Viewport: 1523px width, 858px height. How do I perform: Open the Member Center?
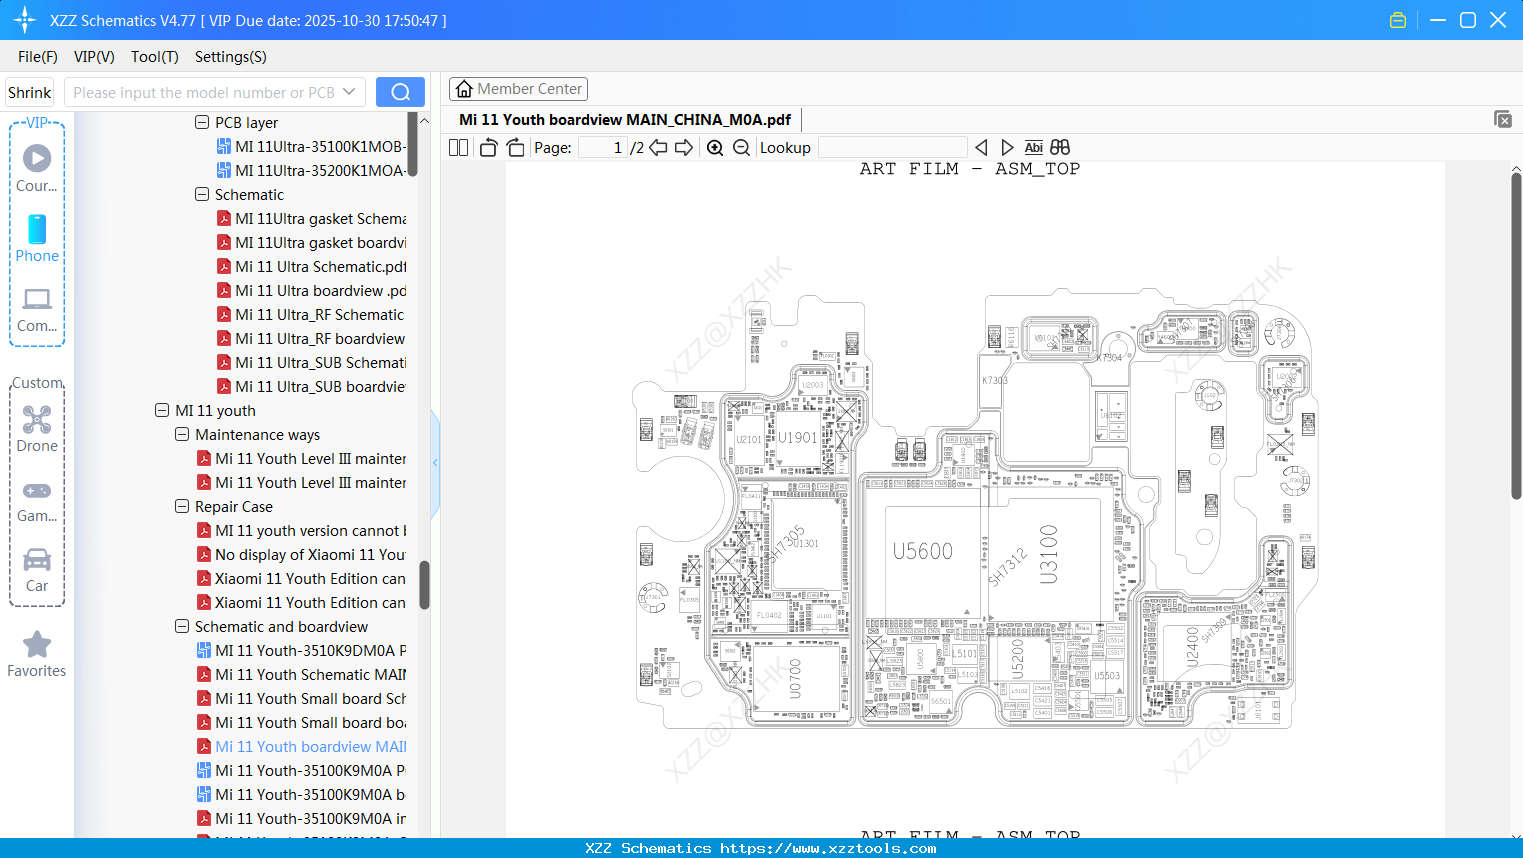pos(518,88)
